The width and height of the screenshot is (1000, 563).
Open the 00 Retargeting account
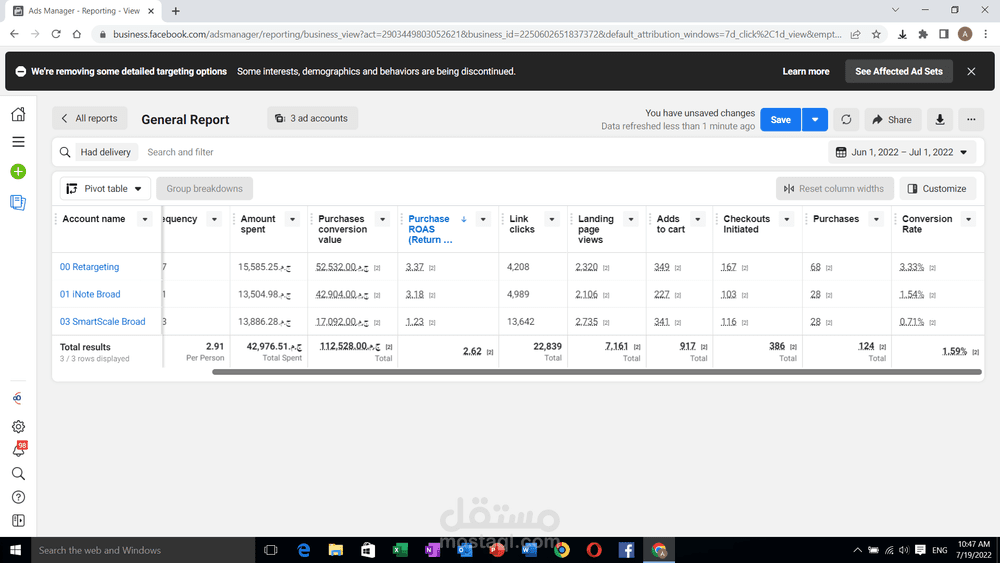(89, 267)
